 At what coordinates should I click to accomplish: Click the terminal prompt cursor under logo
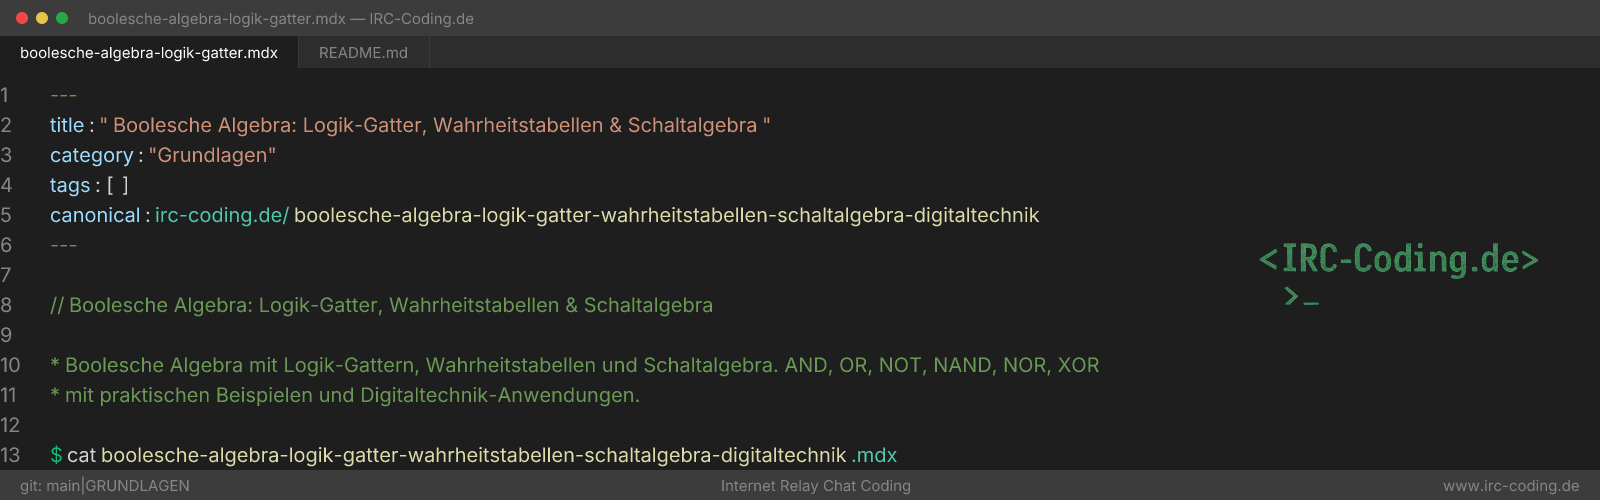pyautogui.click(x=1301, y=296)
